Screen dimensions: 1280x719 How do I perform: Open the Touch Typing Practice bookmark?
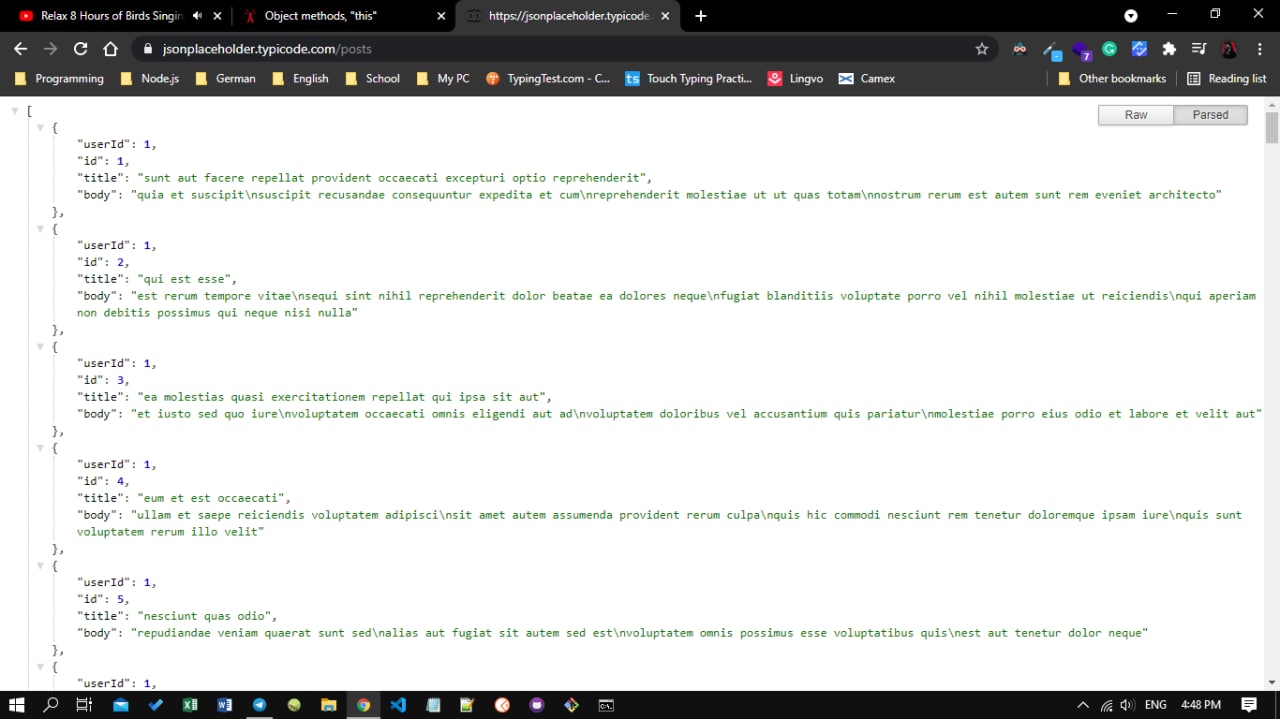[x=689, y=78]
